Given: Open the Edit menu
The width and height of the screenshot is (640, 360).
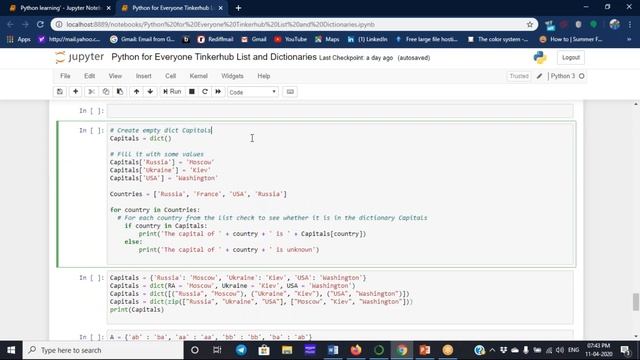Looking at the screenshot, I should [89, 76].
